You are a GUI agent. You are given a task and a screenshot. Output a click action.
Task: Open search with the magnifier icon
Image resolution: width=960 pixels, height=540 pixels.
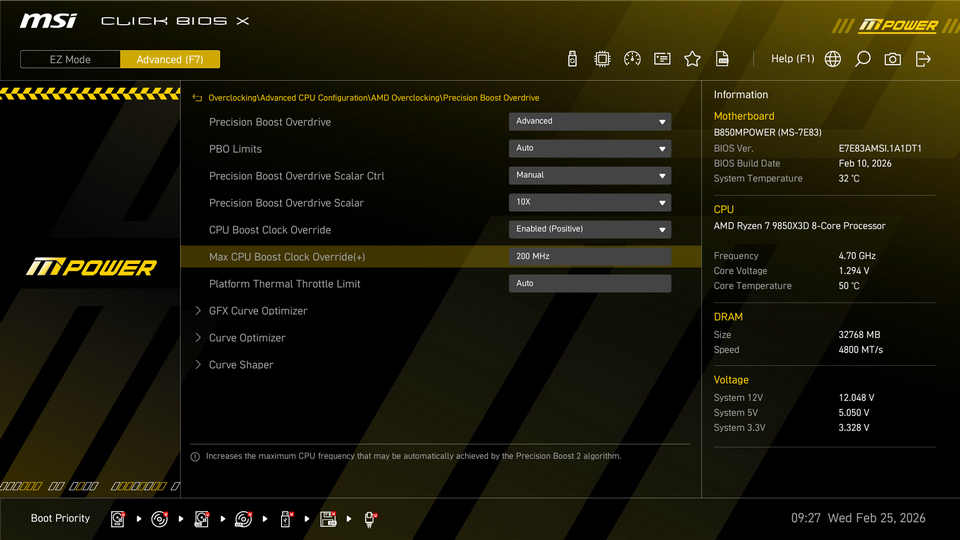click(x=863, y=59)
